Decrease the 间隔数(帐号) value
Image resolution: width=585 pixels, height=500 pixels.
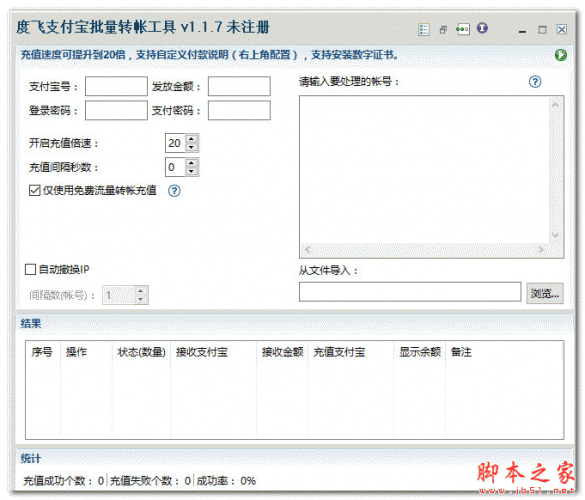pos(141,299)
